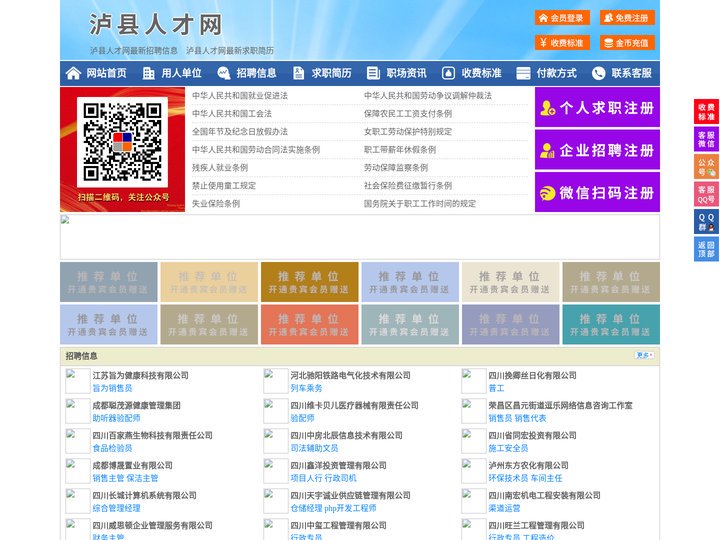Click the 金币充值 recharge button

click(627, 43)
